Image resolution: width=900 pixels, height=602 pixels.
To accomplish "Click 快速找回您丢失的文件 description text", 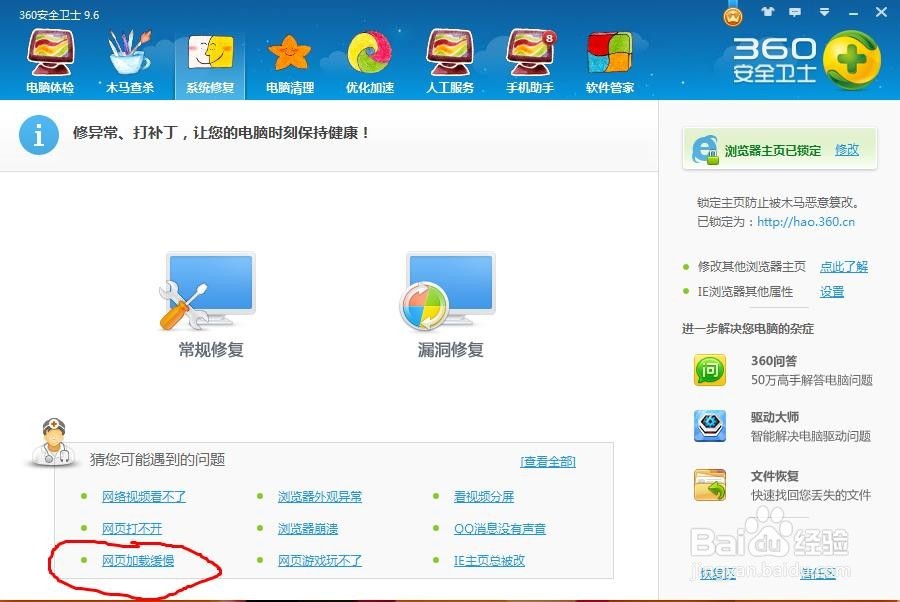I will coord(811,495).
